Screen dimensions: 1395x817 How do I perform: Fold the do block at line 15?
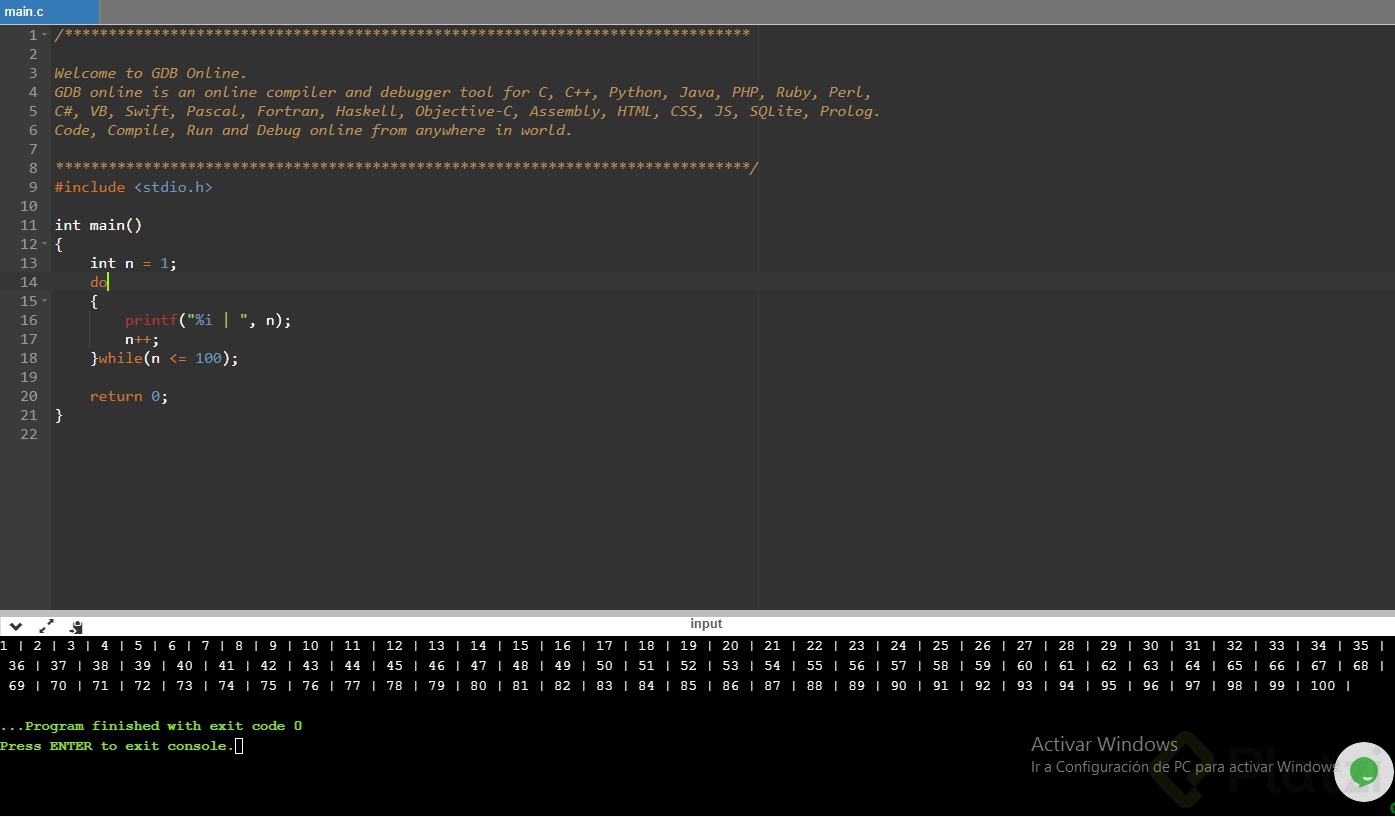[45, 301]
